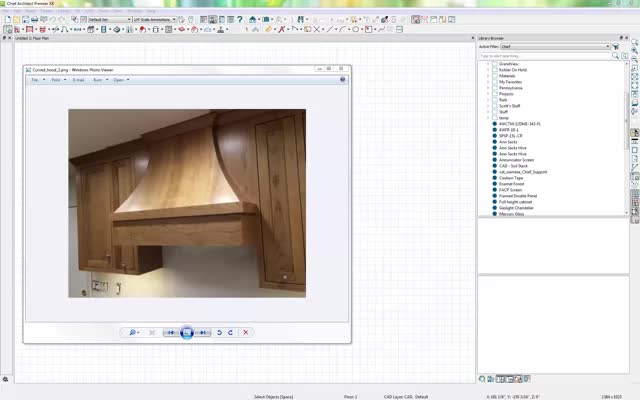
Task: Open the Burn dropdown in Photo Viewer
Action: tap(99, 79)
